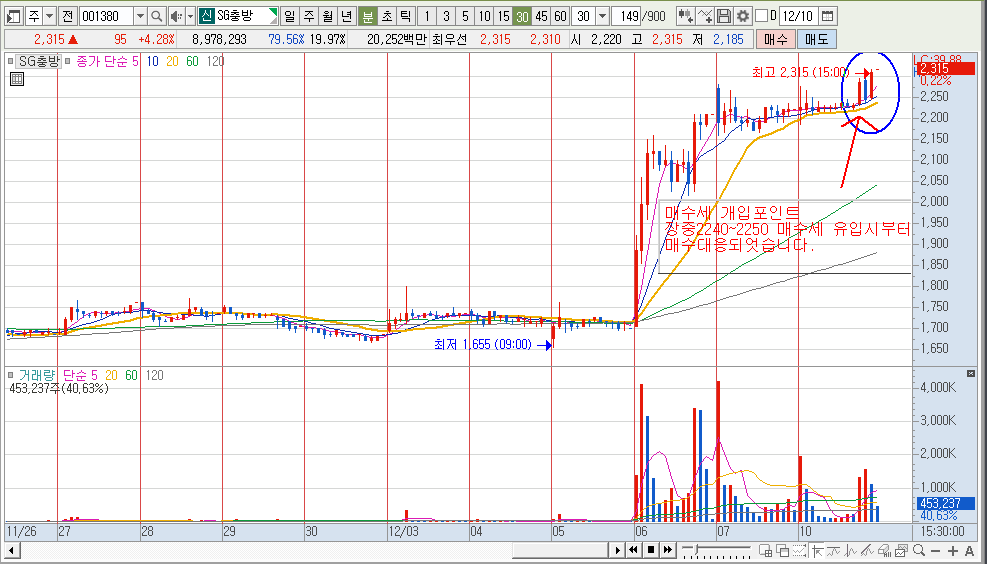The image size is (987, 564).
Task: Toggle the 'D' checkbox beside date field
Action: click(x=761, y=16)
